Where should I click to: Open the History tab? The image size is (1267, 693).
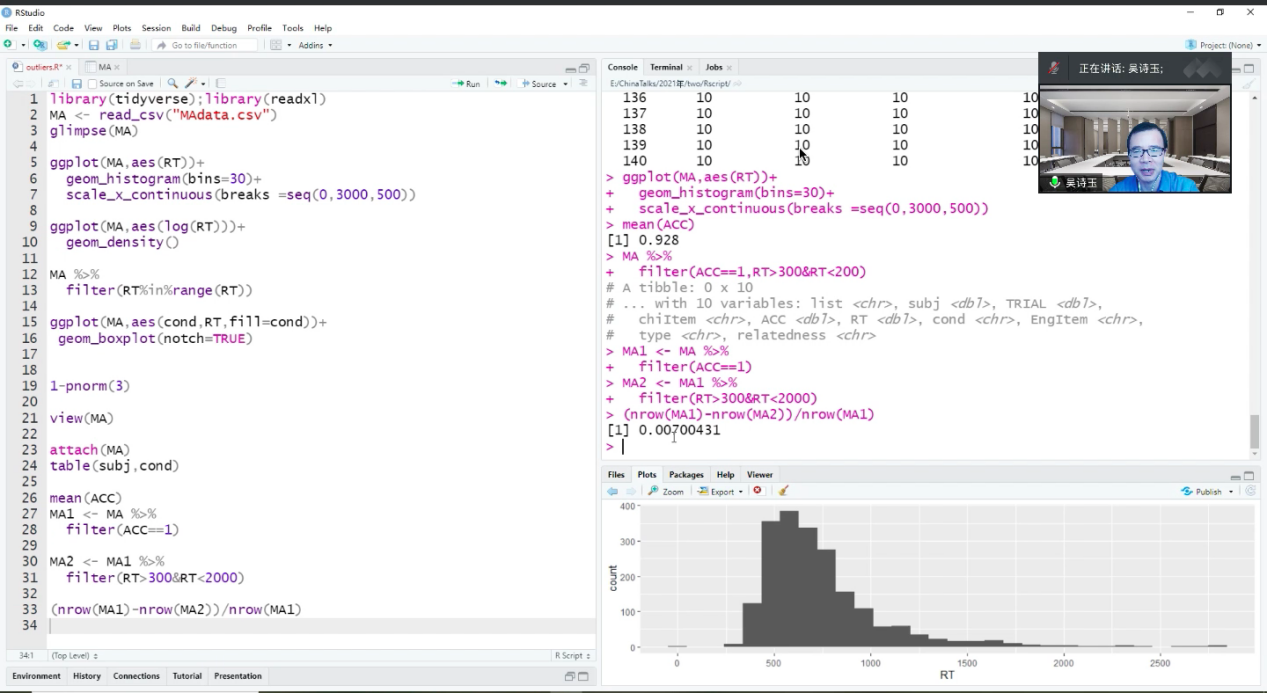pyautogui.click(x=87, y=676)
